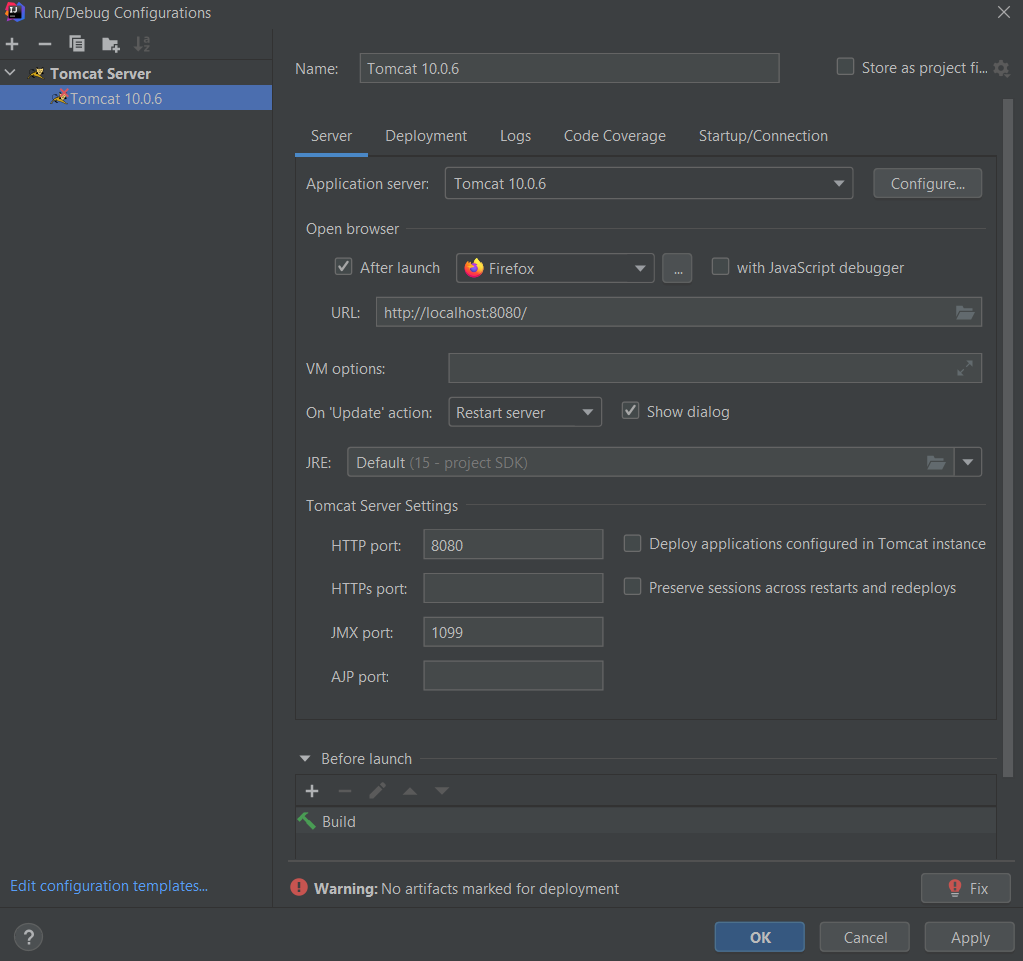Select Tomcat 10.0.6 in configuration tree
1023x961 pixels.
click(x=136, y=98)
